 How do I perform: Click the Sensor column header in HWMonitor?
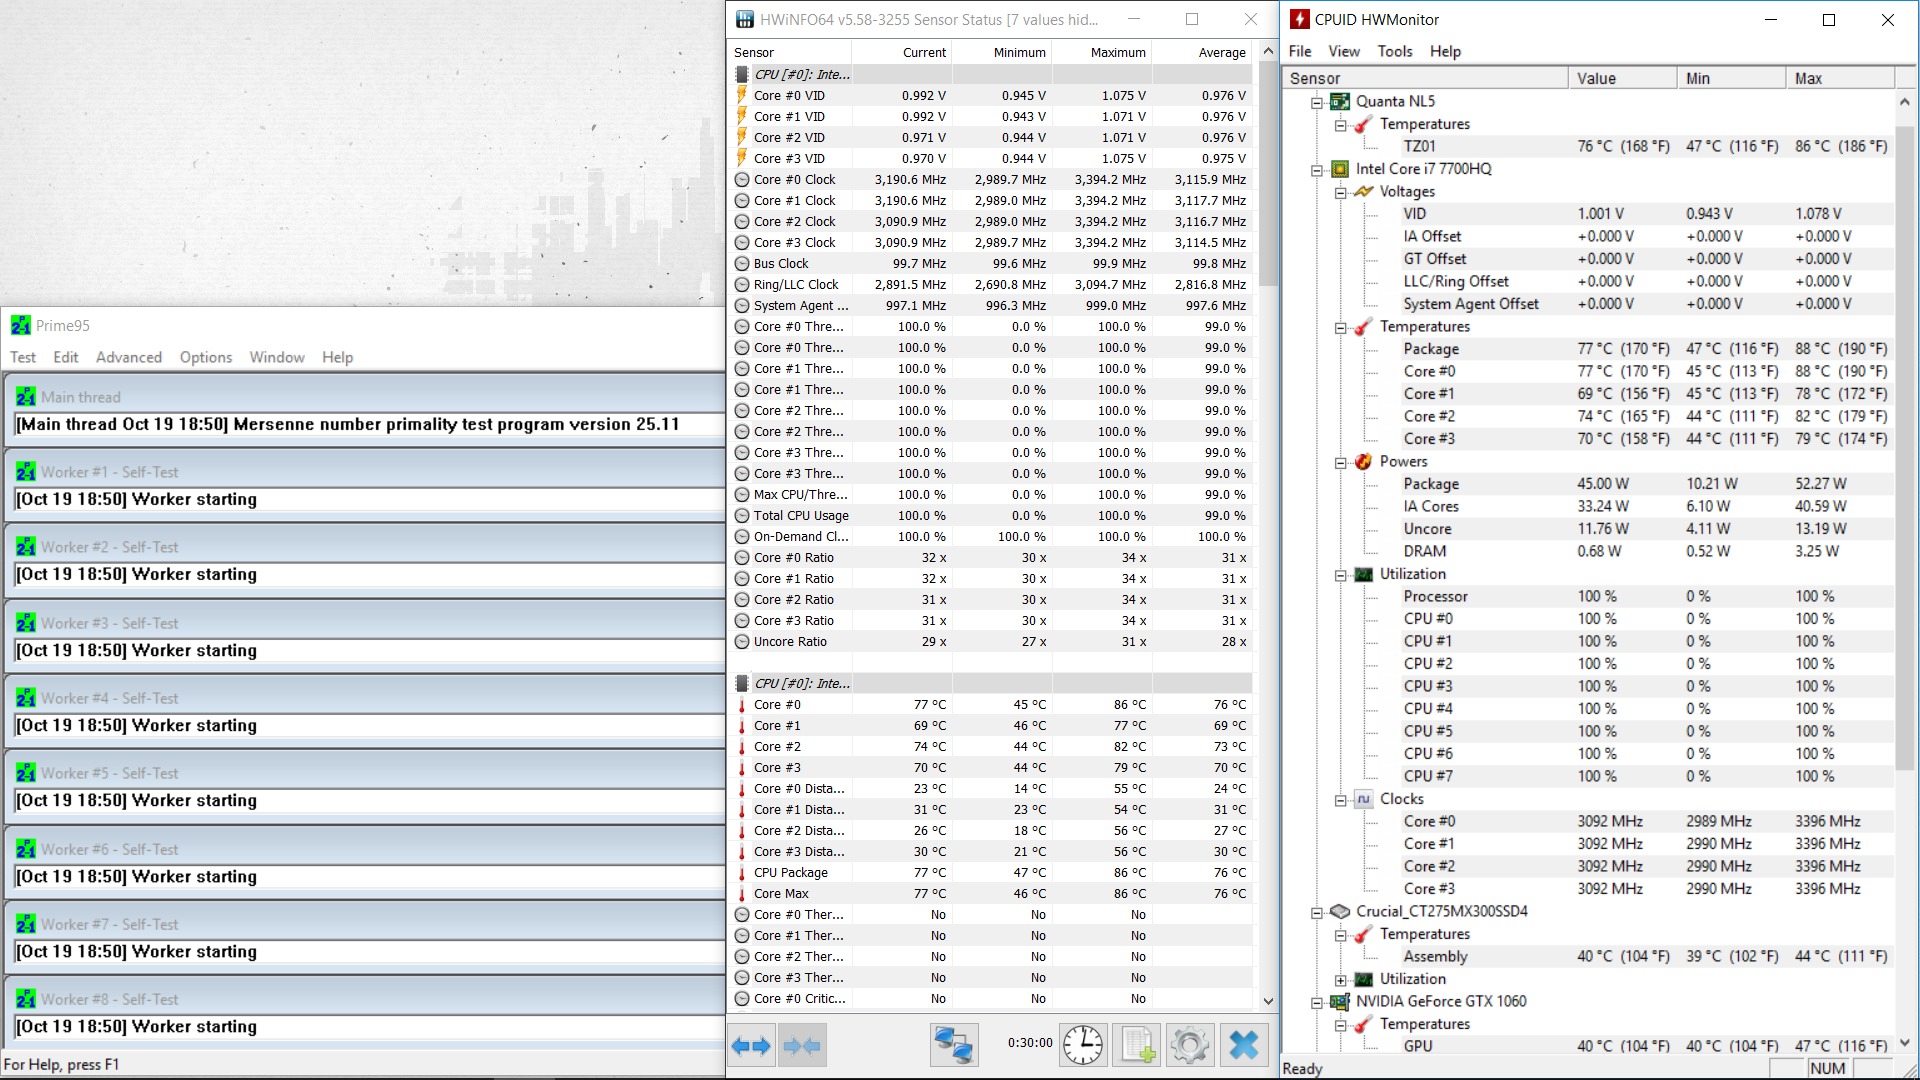[x=1425, y=78]
